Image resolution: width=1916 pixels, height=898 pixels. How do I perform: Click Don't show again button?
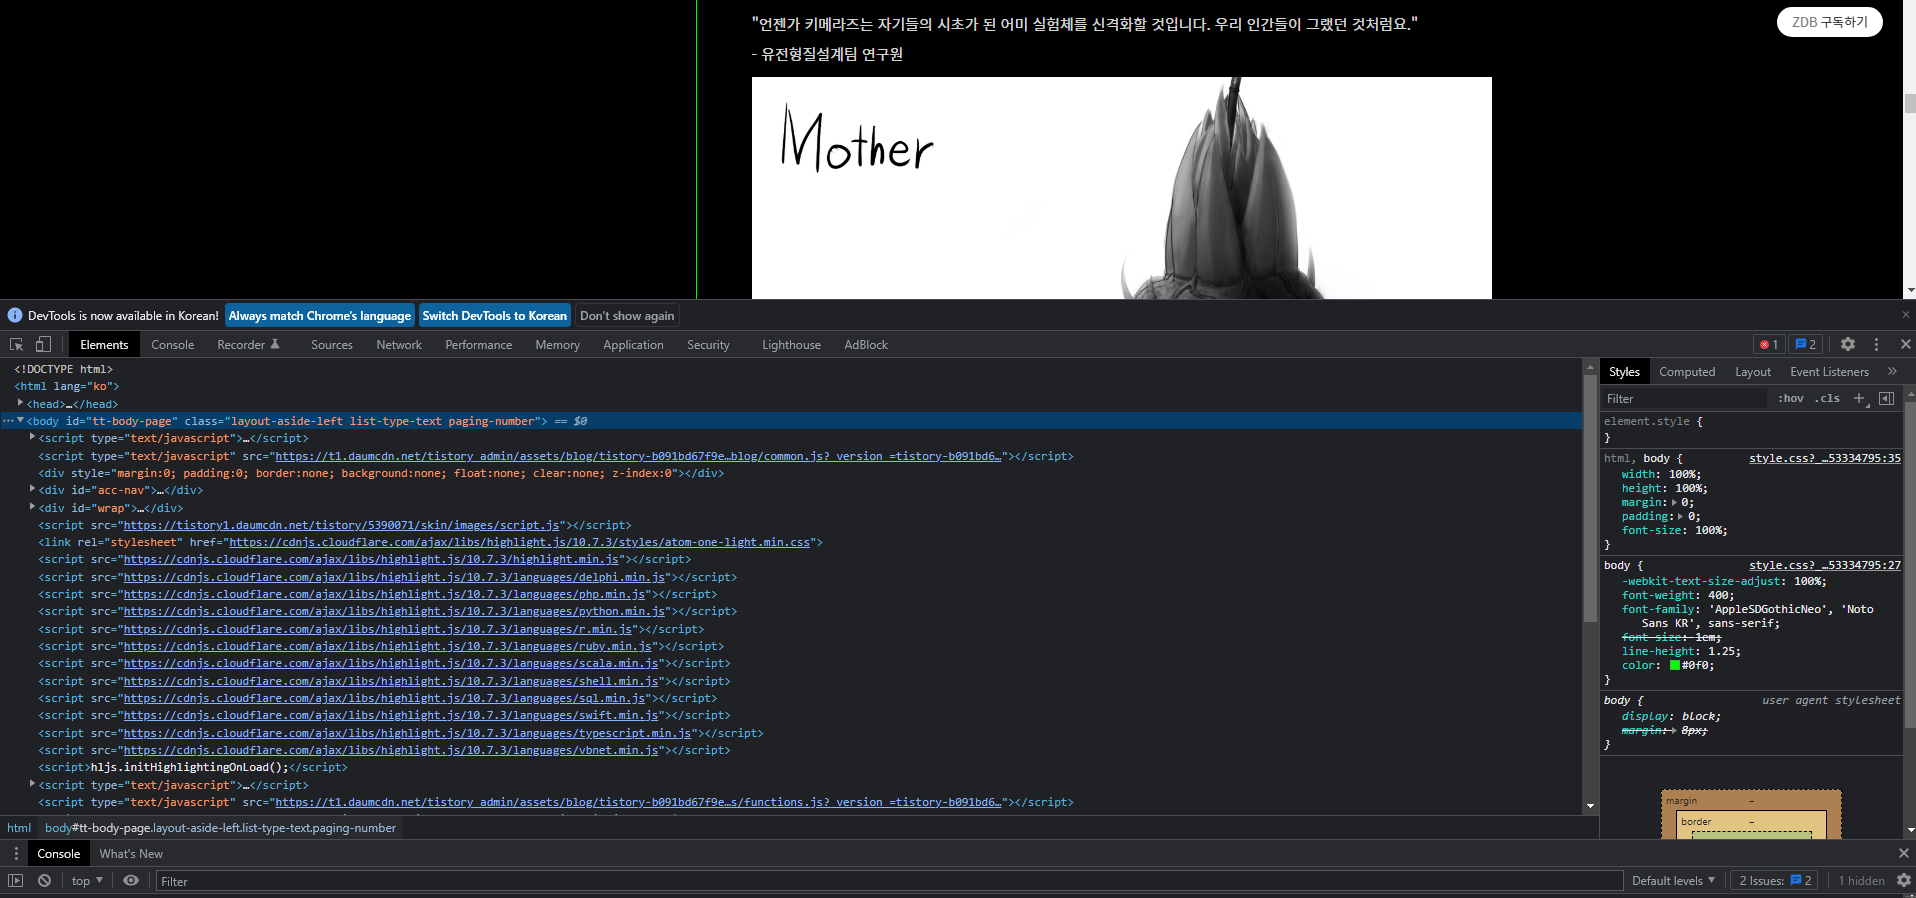[x=627, y=315]
